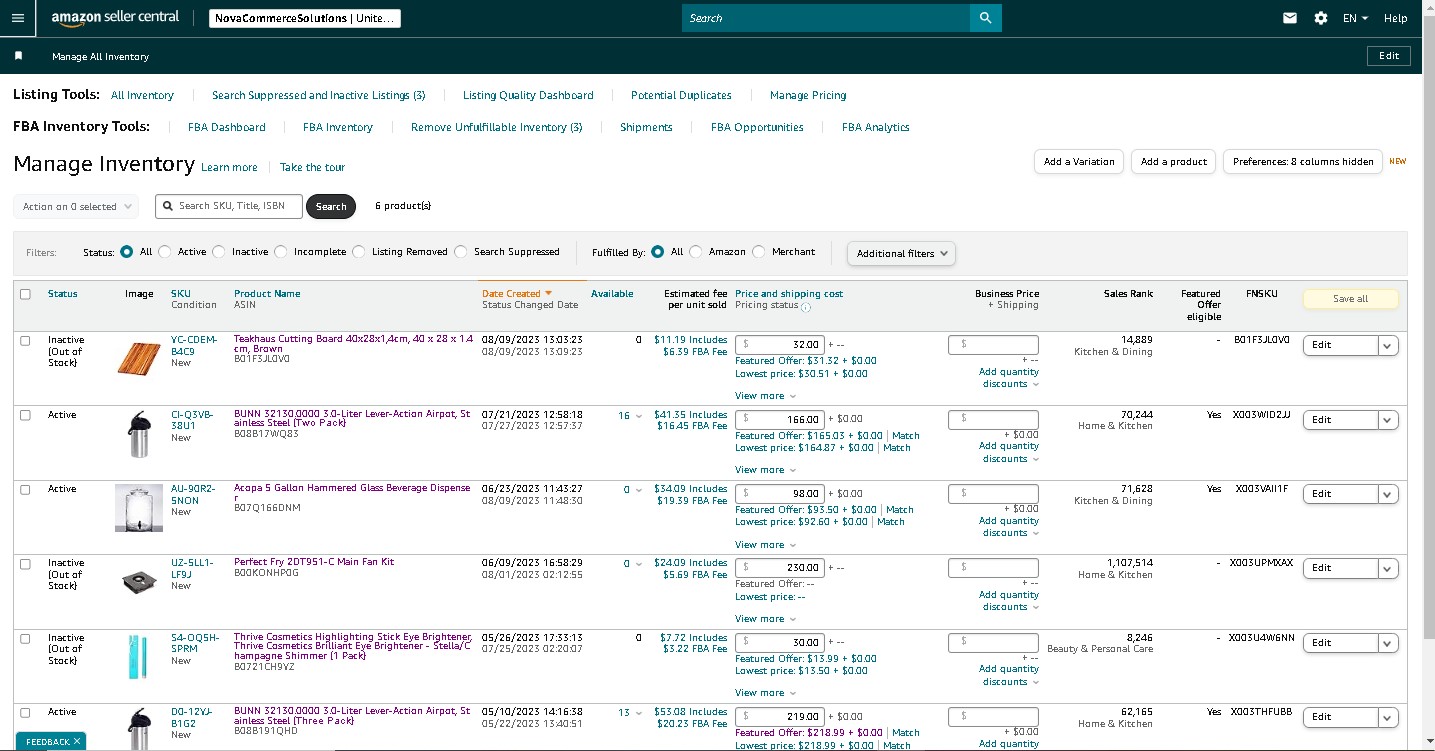Click the Edit button for Thrive Cosmetics row
Screen dimensions: 1435x751
click(x=1341, y=643)
